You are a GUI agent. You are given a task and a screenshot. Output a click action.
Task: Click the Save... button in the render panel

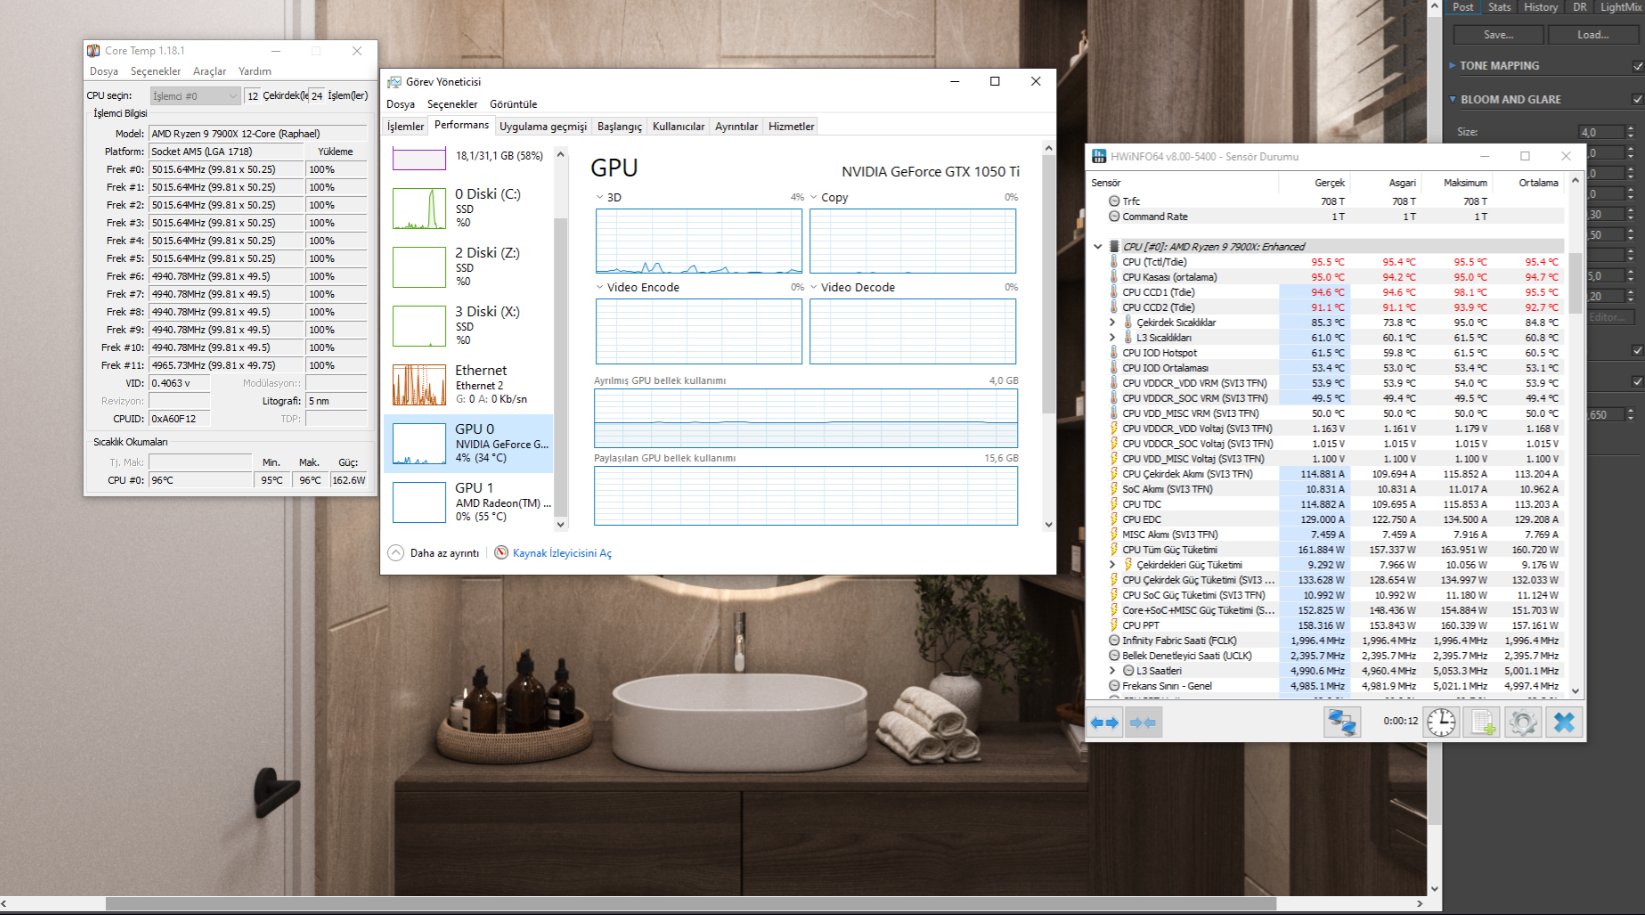click(1498, 35)
